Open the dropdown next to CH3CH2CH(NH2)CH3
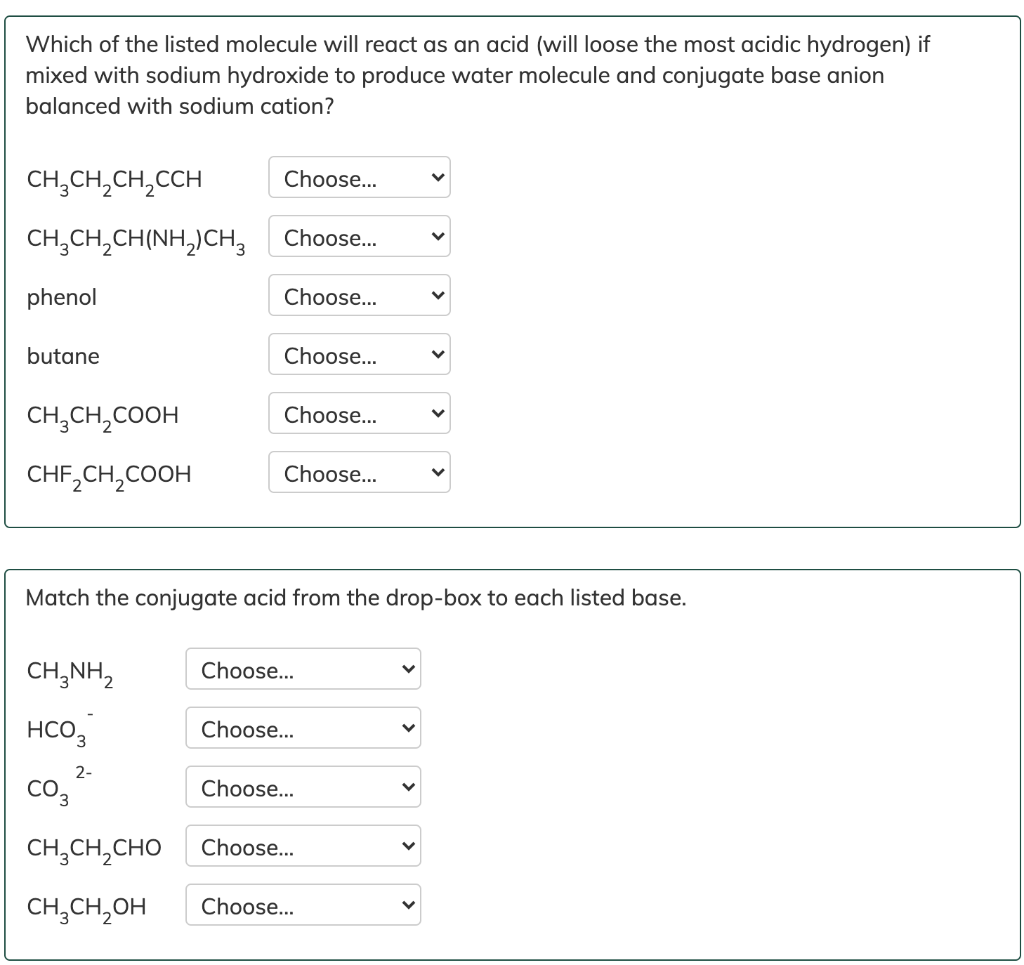This screenshot has width=1024, height=965. [359, 236]
